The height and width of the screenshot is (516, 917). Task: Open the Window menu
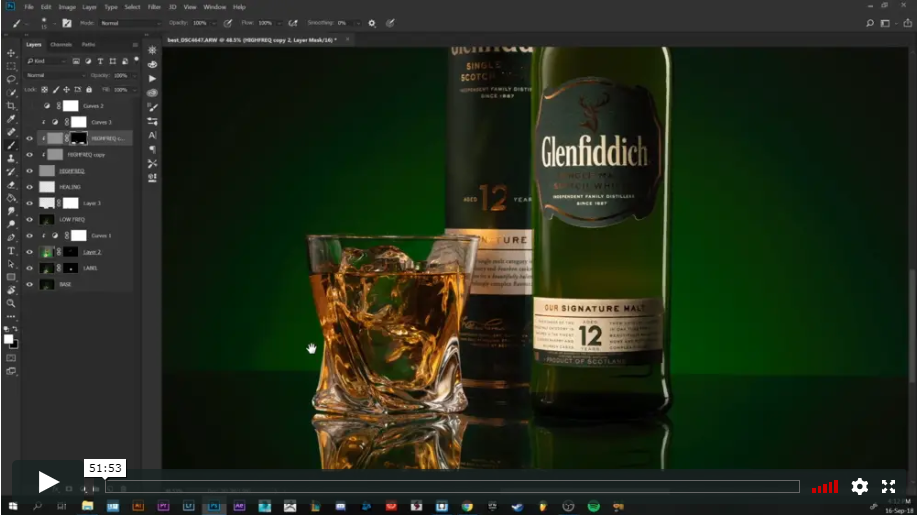pyautogui.click(x=215, y=7)
